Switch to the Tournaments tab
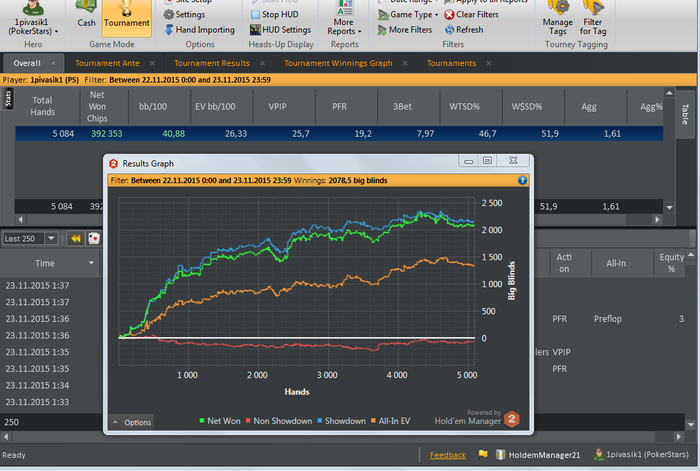 click(x=451, y=63)
